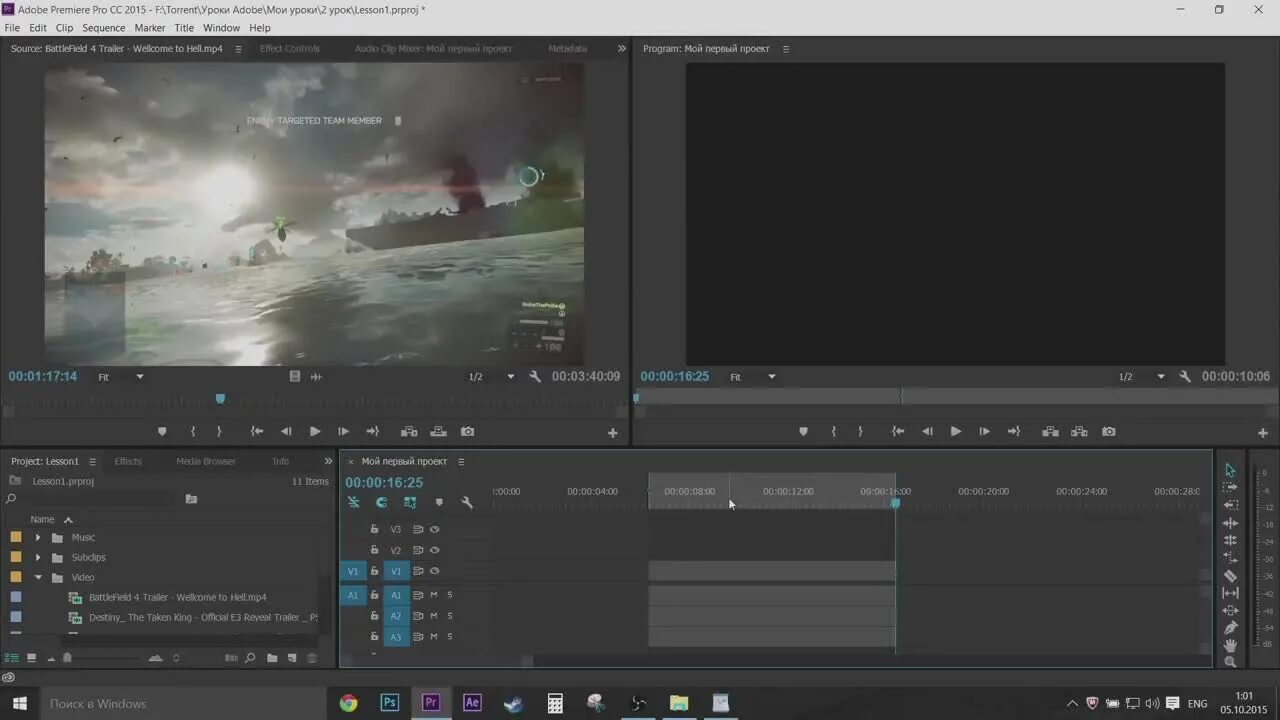
Task: Click Export Frame camera in Source monitor
Action: (x=467, y=432)
